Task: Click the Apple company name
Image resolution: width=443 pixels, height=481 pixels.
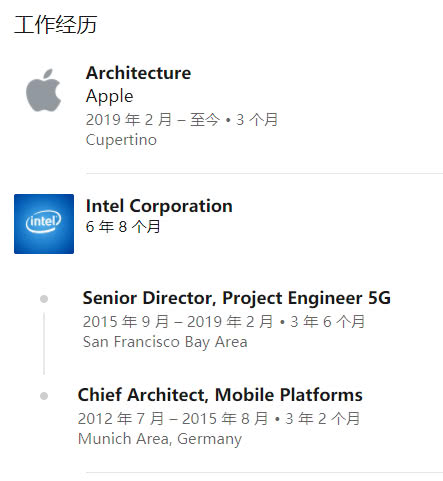Action: point(109,96)
